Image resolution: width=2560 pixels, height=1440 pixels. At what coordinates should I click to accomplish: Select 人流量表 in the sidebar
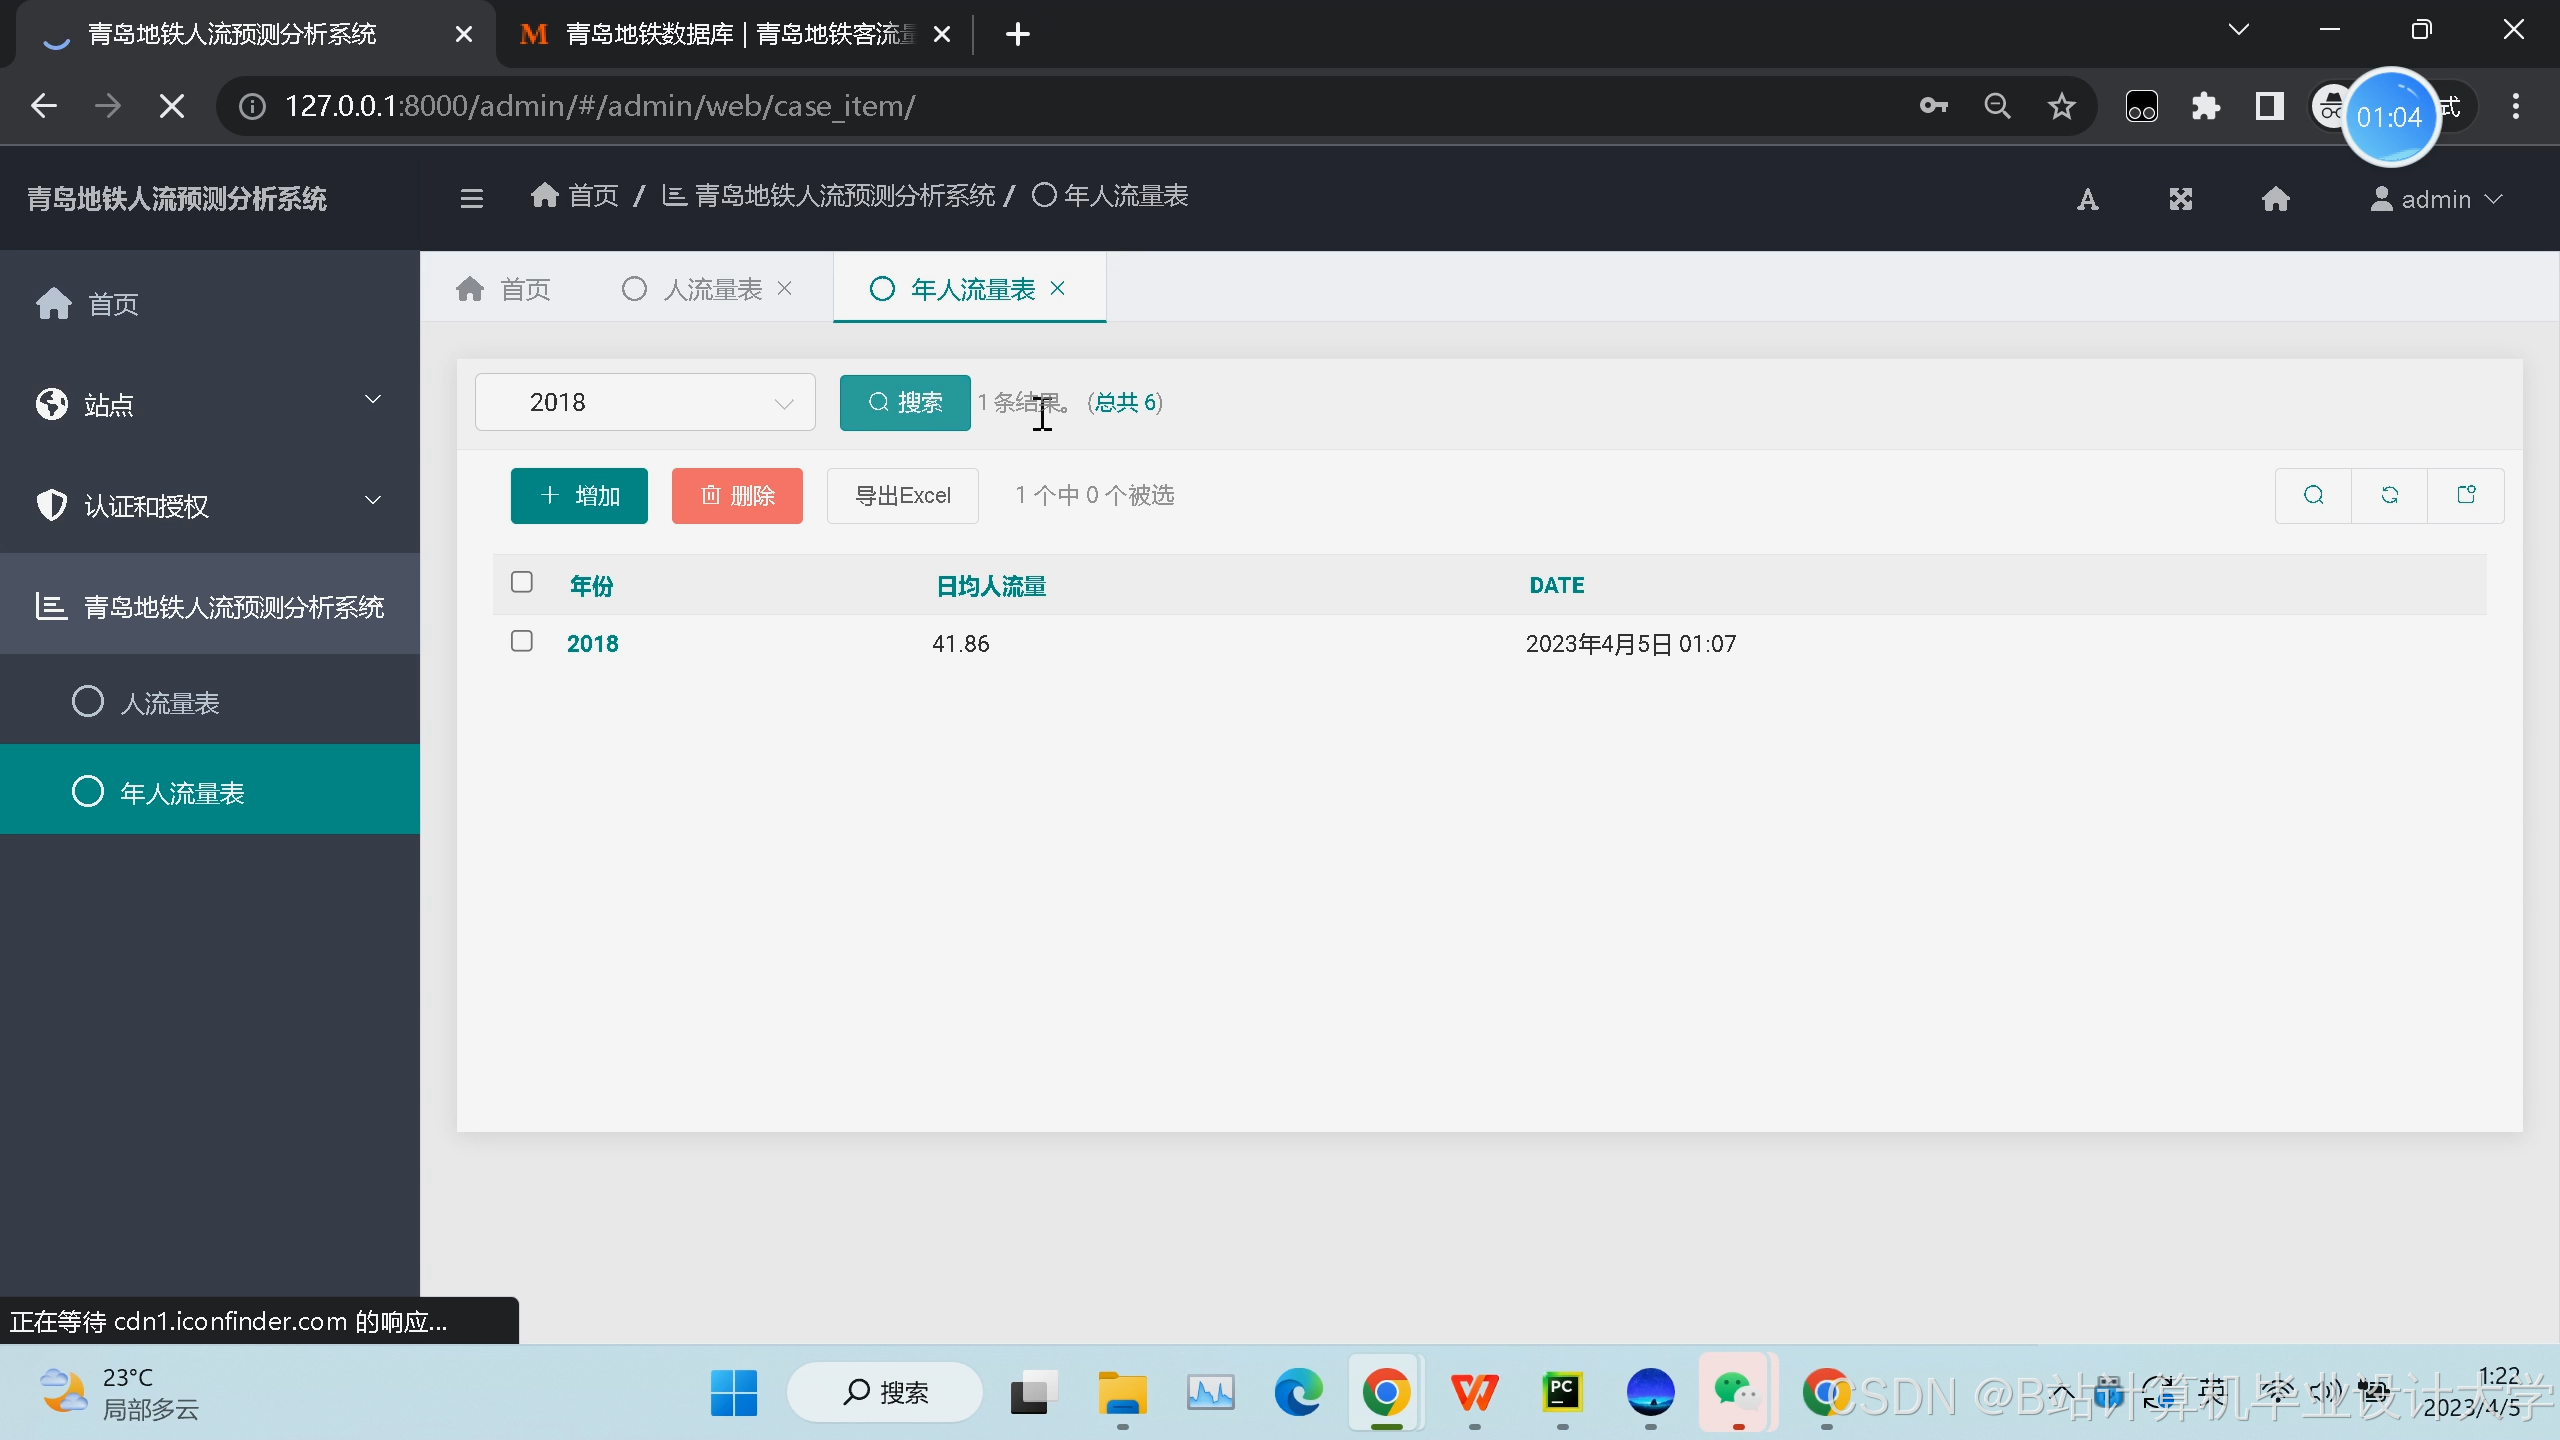[x=210, y=702]
